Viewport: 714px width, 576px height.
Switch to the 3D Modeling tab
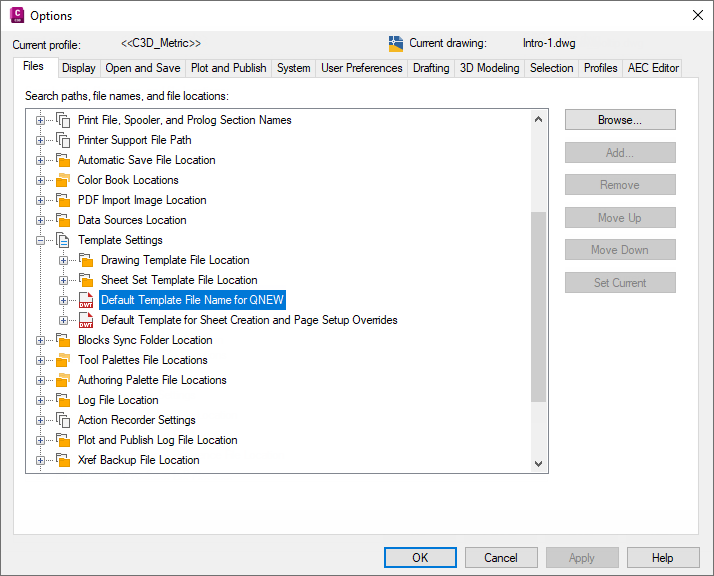[x=490, y=68]
